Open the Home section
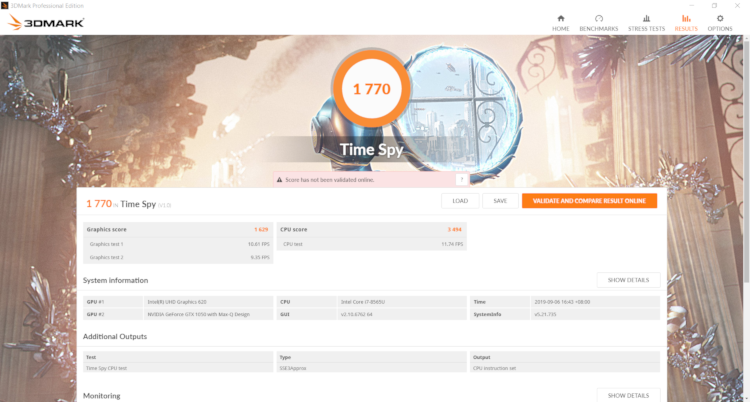 (x=561, y=23)
